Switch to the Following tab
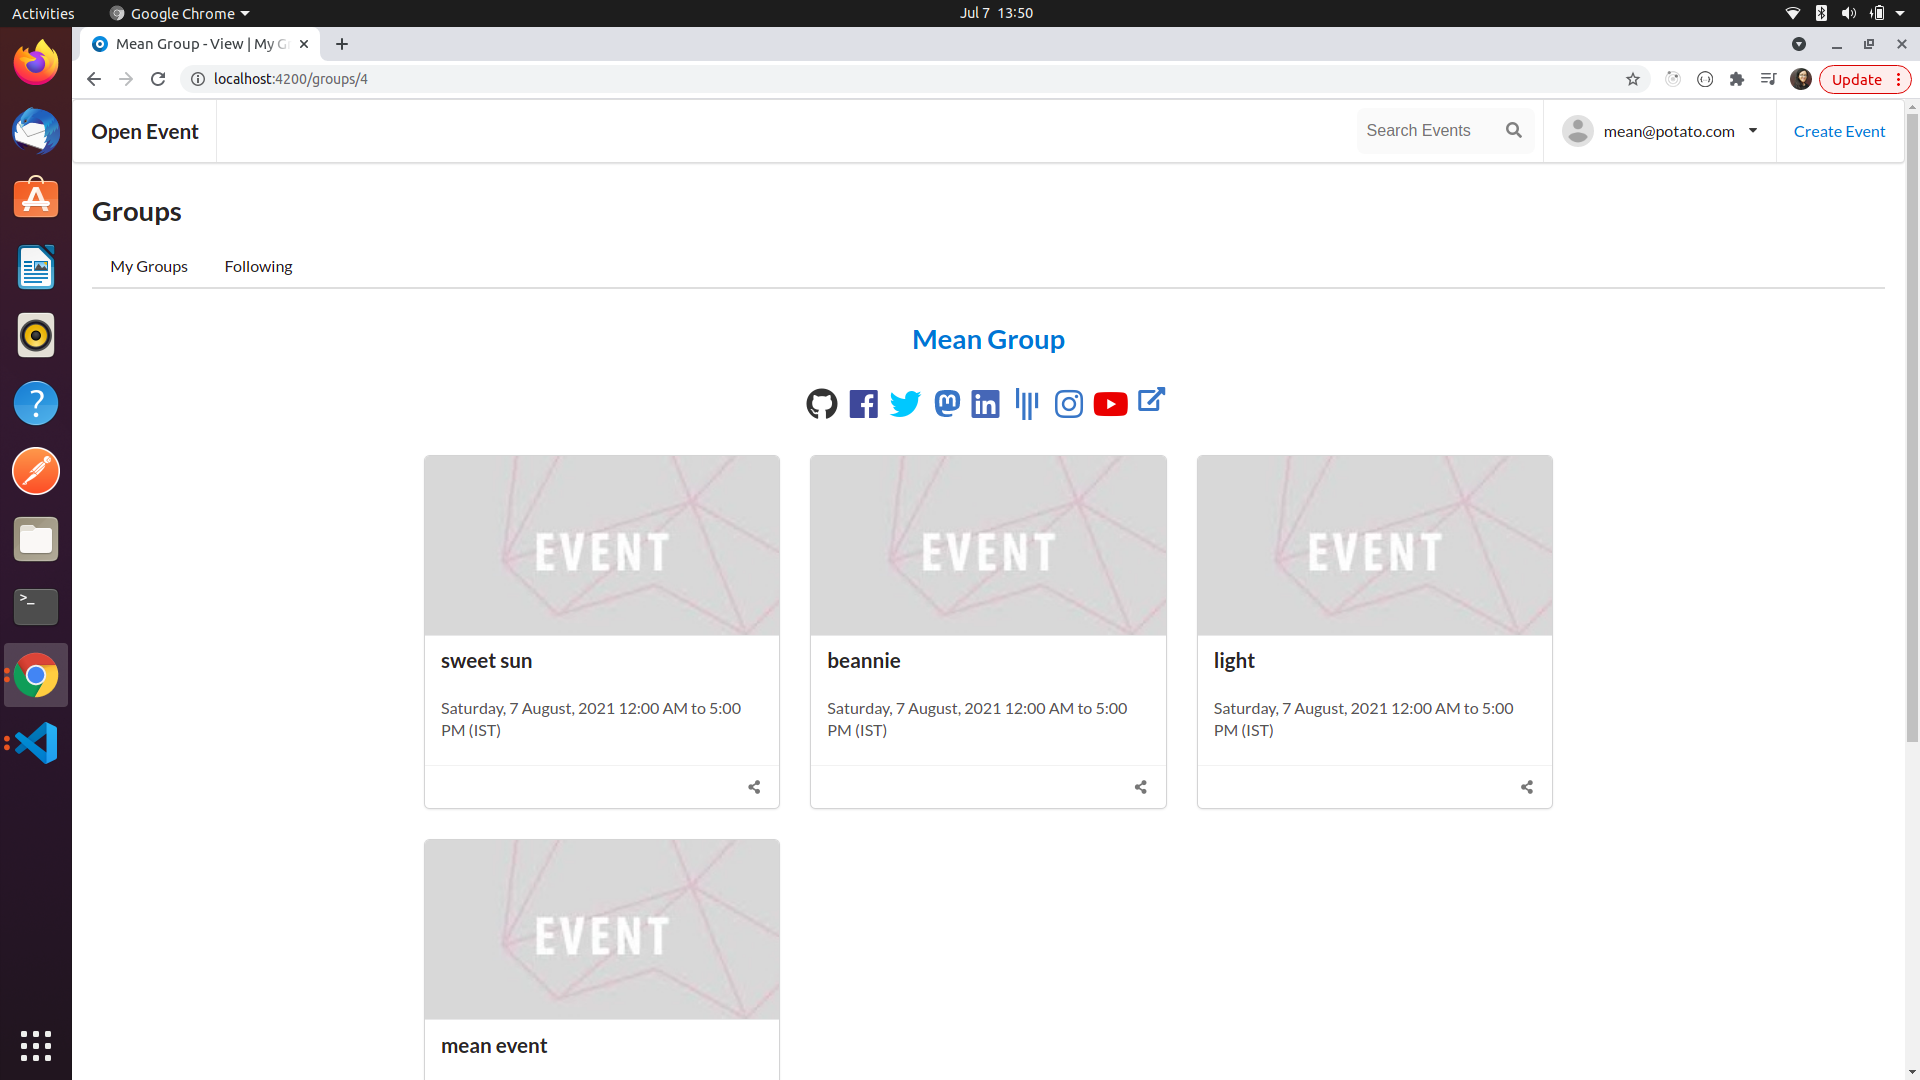 tap(258, 267)
